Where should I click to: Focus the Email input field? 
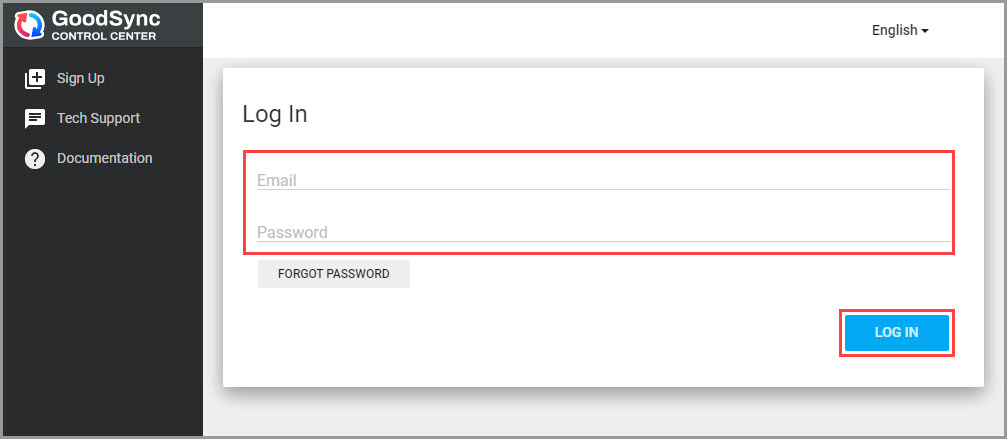[x=602, y=180]
